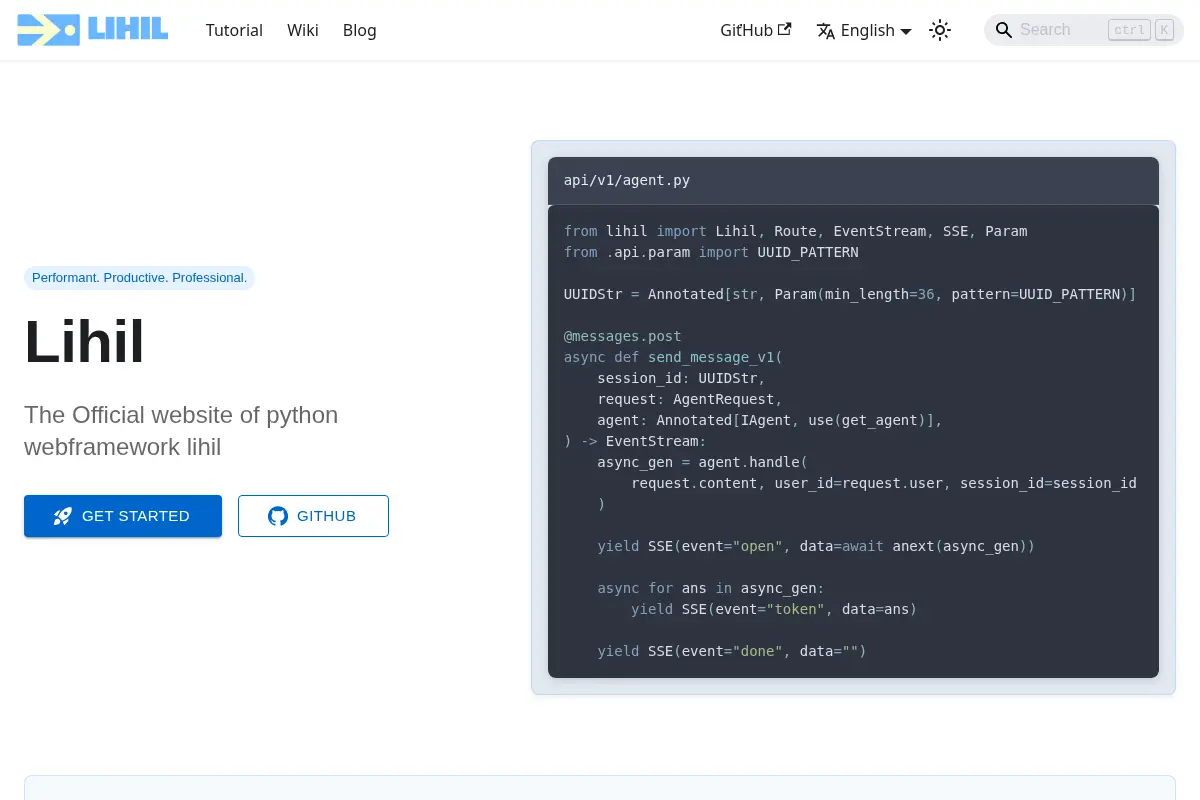Screen dimensions: 1200x800
Task: Click the Lihil main heading
Action: (x=84, y=342)
